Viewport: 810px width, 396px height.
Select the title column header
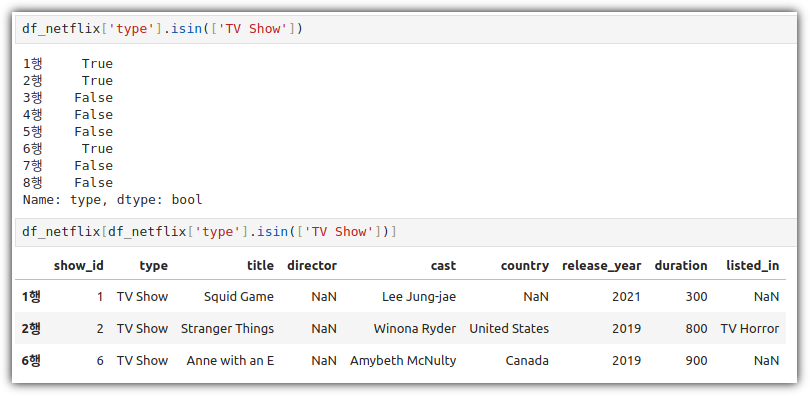(x=261, y=266)
